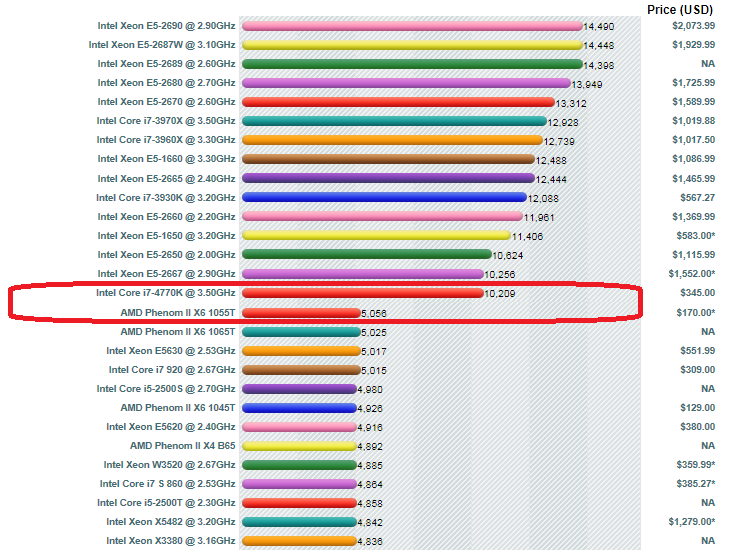Click the $583.00* price
This screenshot has width=743, height=551.
[x=696, y=235]
